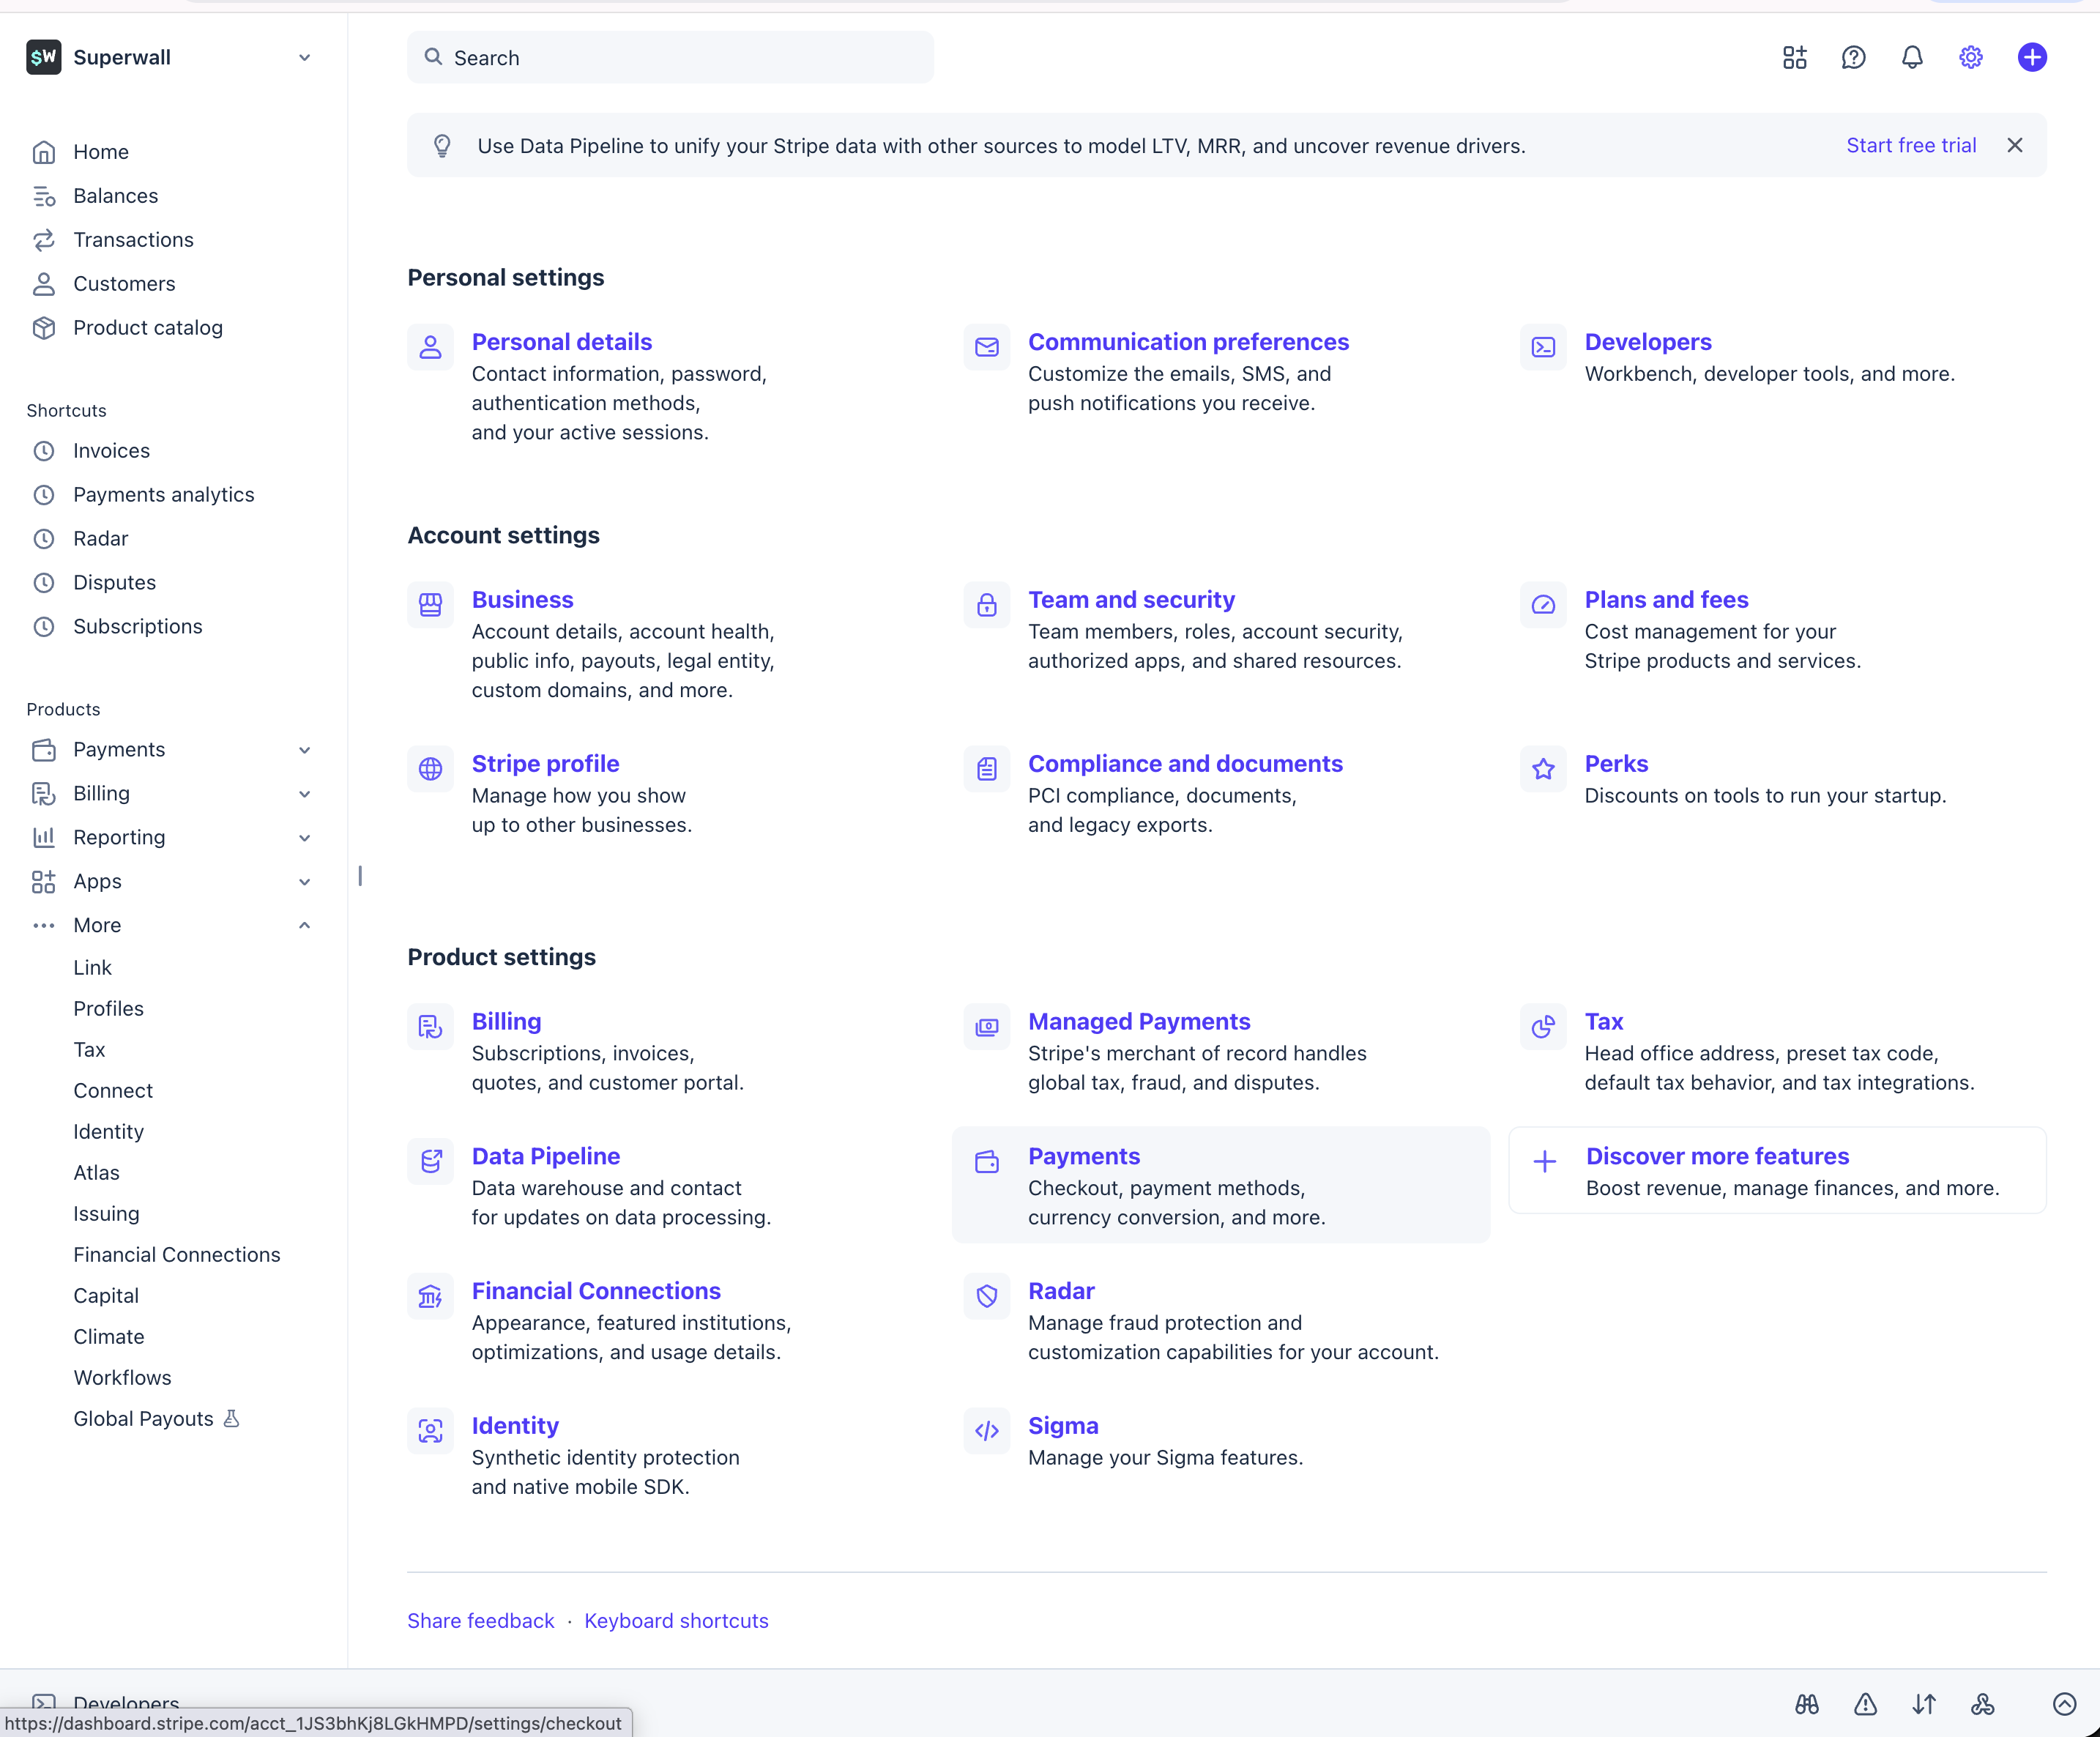
Task: Open Connect in the sidebar
Action: click(113, 1091)
